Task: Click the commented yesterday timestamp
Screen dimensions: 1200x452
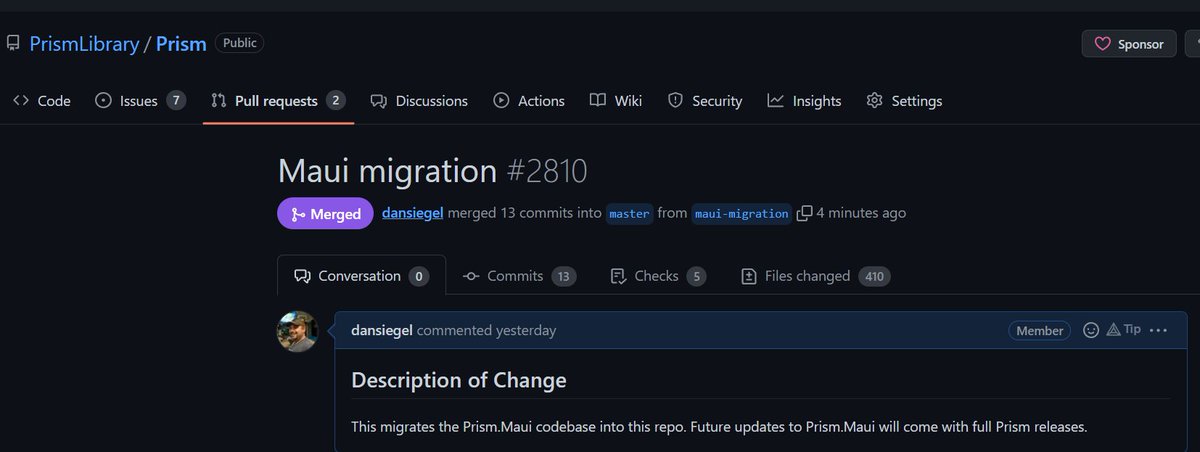Action: point(486,330)
